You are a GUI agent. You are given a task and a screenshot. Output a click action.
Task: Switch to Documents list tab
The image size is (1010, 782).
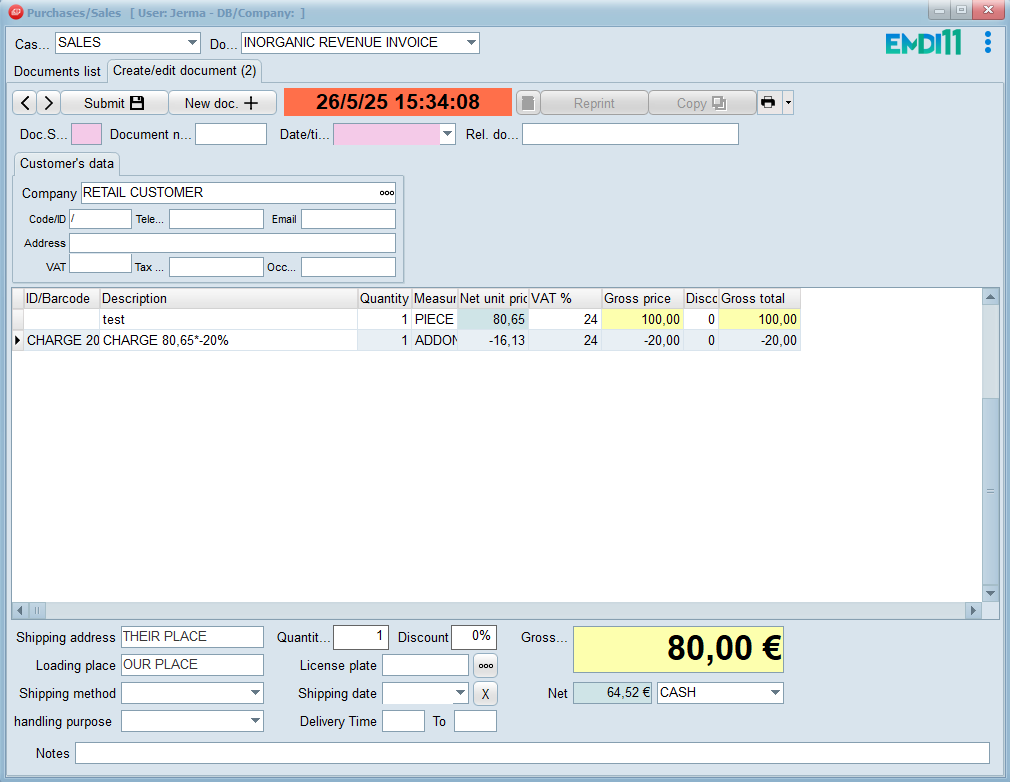(x=57, y=72)
